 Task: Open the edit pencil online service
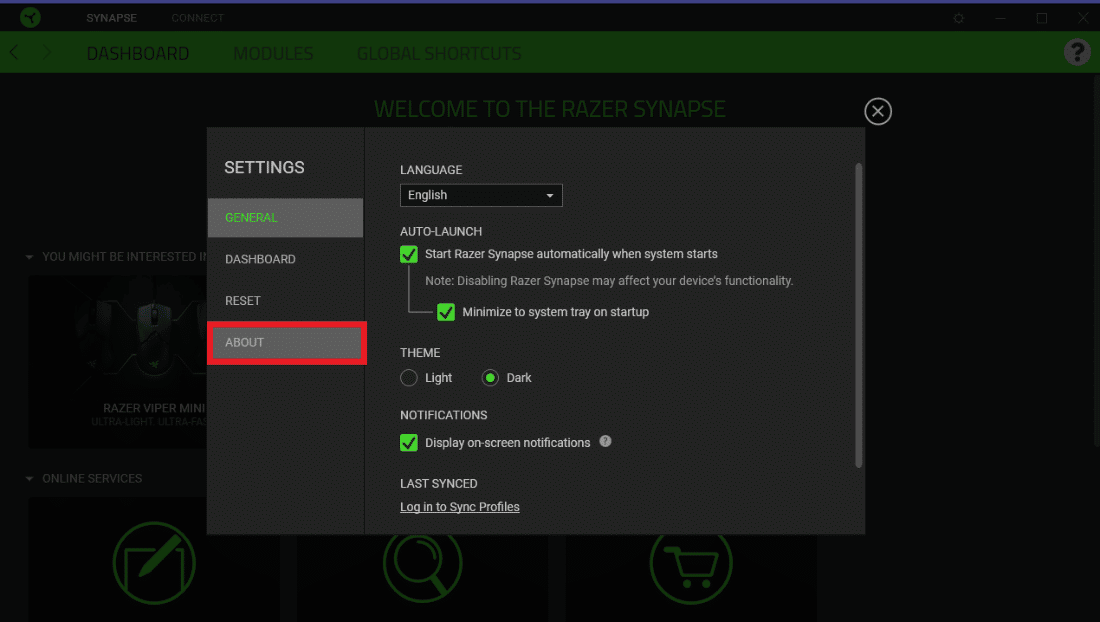click(x=154, y=563)
